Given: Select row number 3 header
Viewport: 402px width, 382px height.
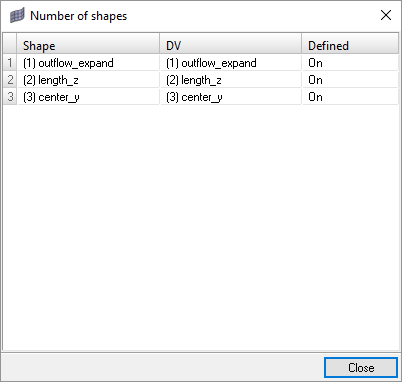Looking at the screenshot, I should click(x=10, y=97).
